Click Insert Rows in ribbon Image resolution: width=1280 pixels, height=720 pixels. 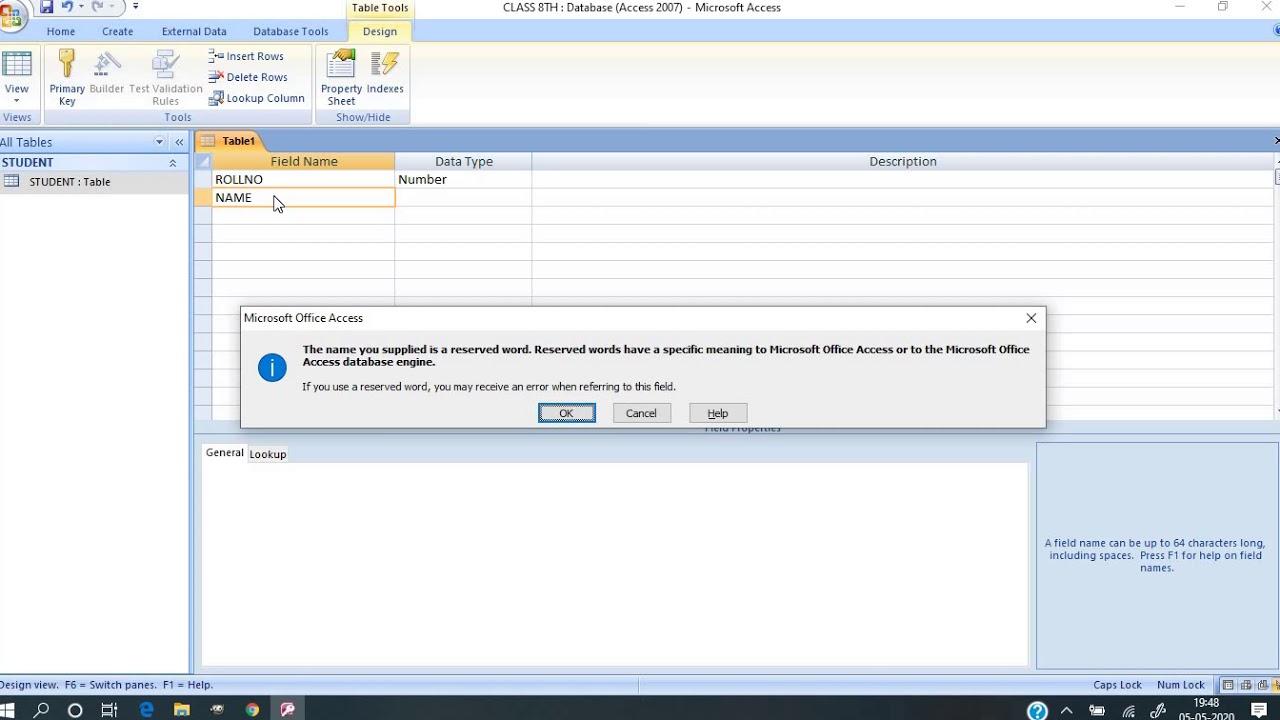246,56
